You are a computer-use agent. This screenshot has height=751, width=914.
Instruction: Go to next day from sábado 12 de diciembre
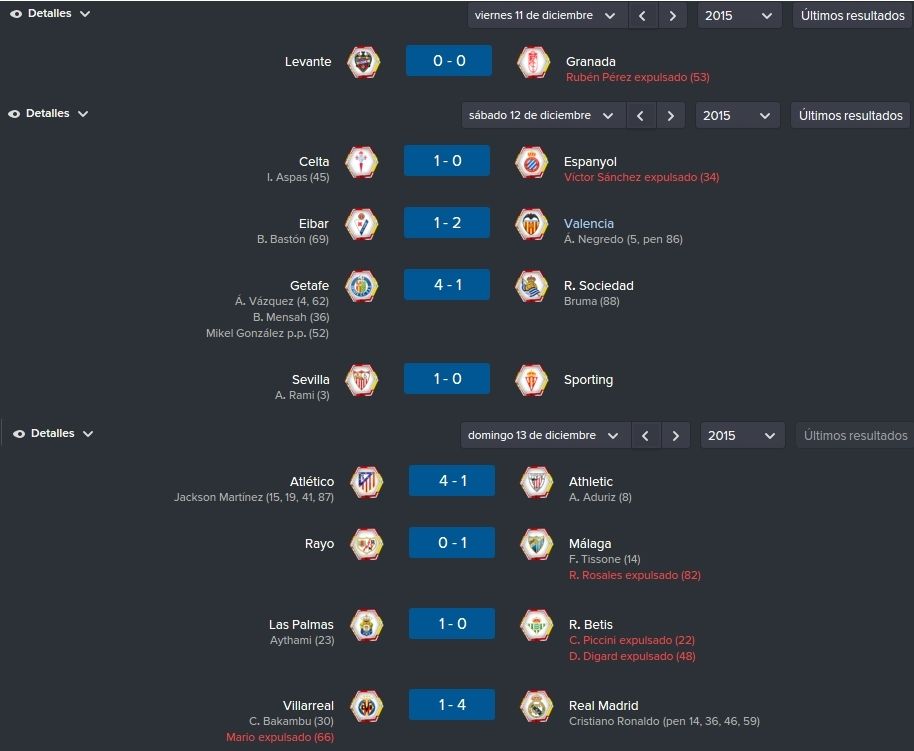click(x=670, y=115)
